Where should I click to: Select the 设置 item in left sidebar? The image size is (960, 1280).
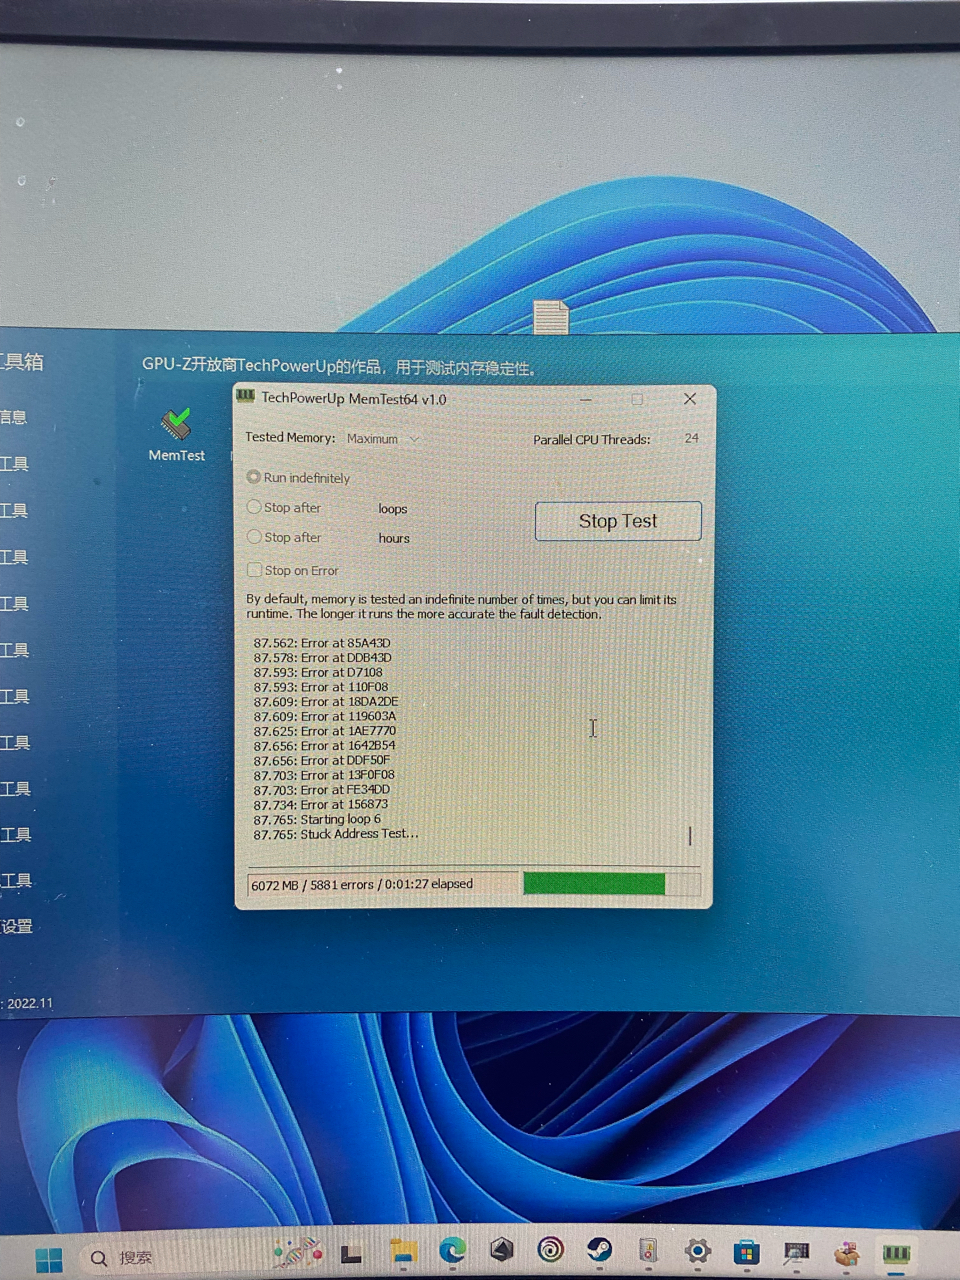[17, 926]
